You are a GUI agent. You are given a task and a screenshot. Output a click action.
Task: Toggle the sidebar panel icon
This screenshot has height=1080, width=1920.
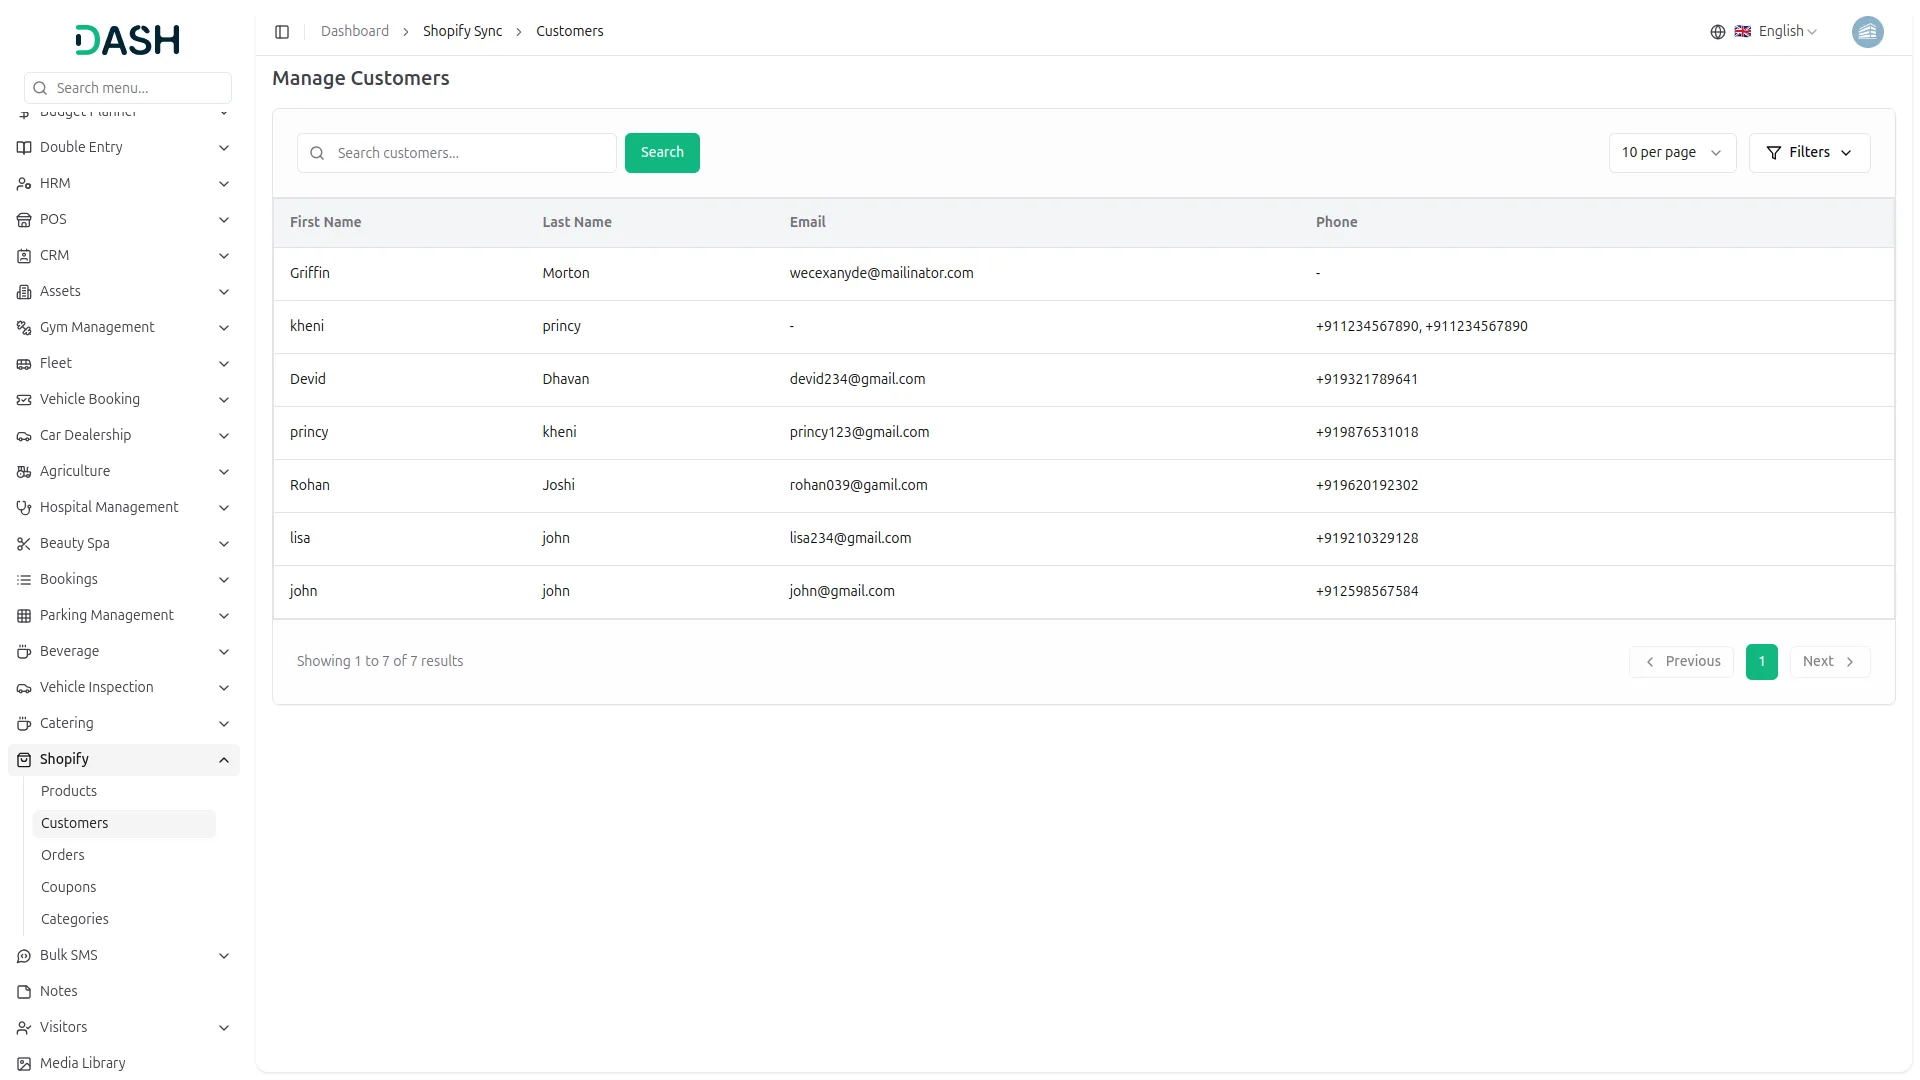pyautogui.click(x=282, y=32)
